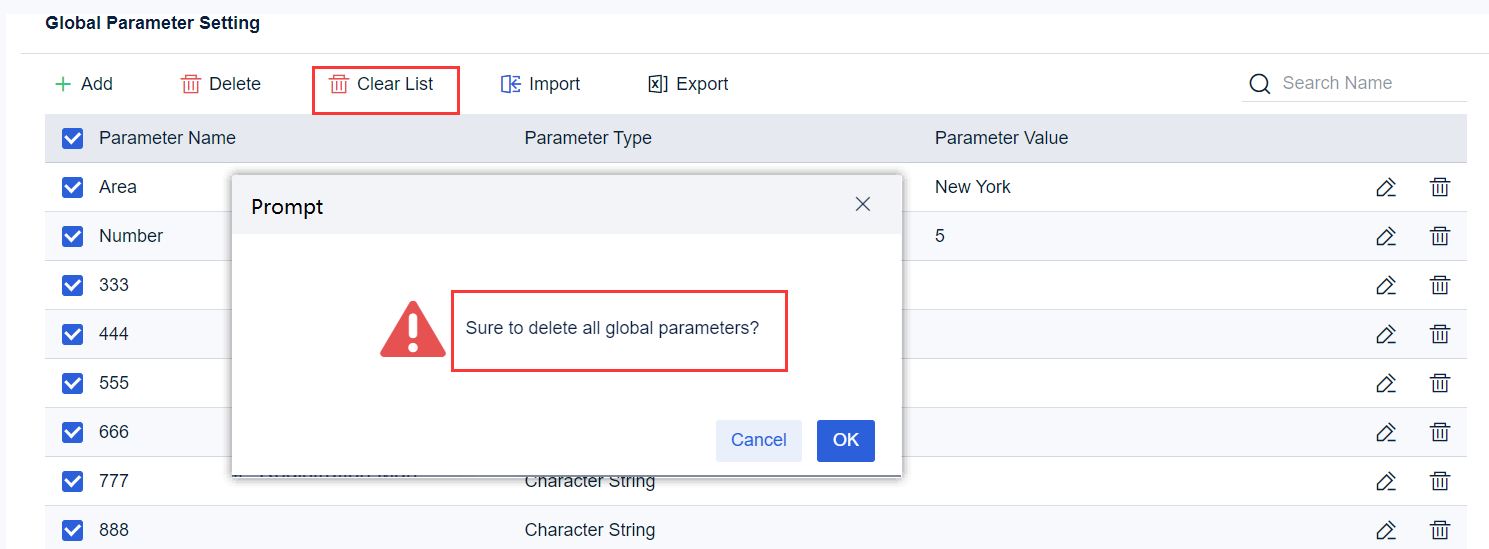Edit the 333 parameter via pencil icon
Image resolution: width=1489 pixels, height=549 pixels.
(x=1386, y=285)
